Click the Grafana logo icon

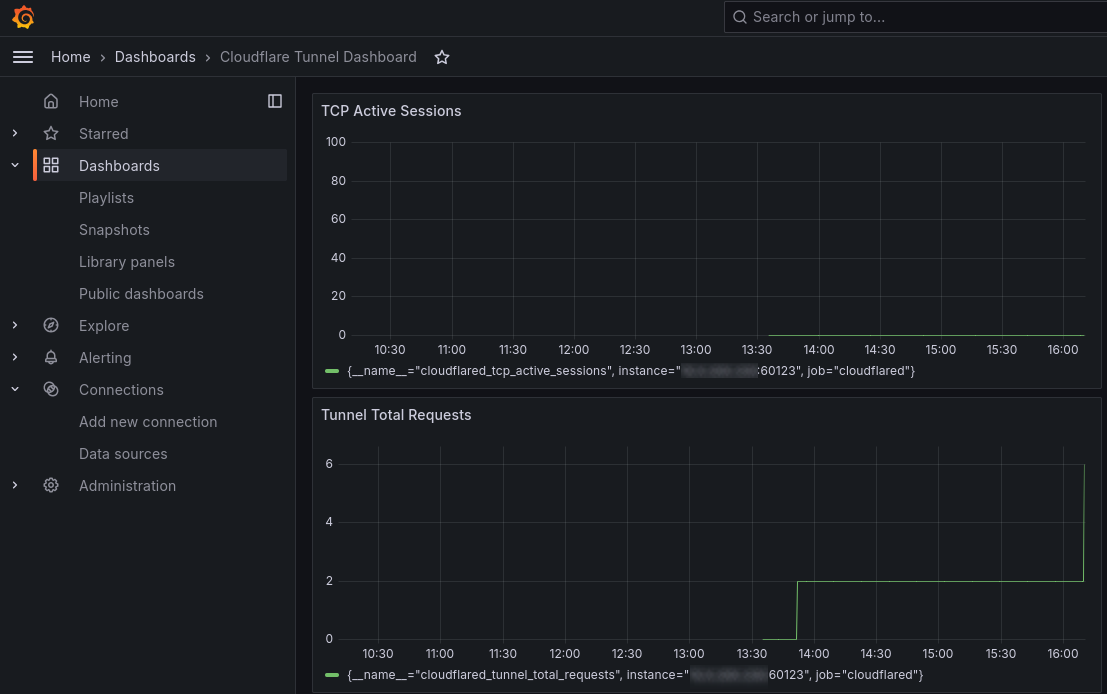pos(23,17)
